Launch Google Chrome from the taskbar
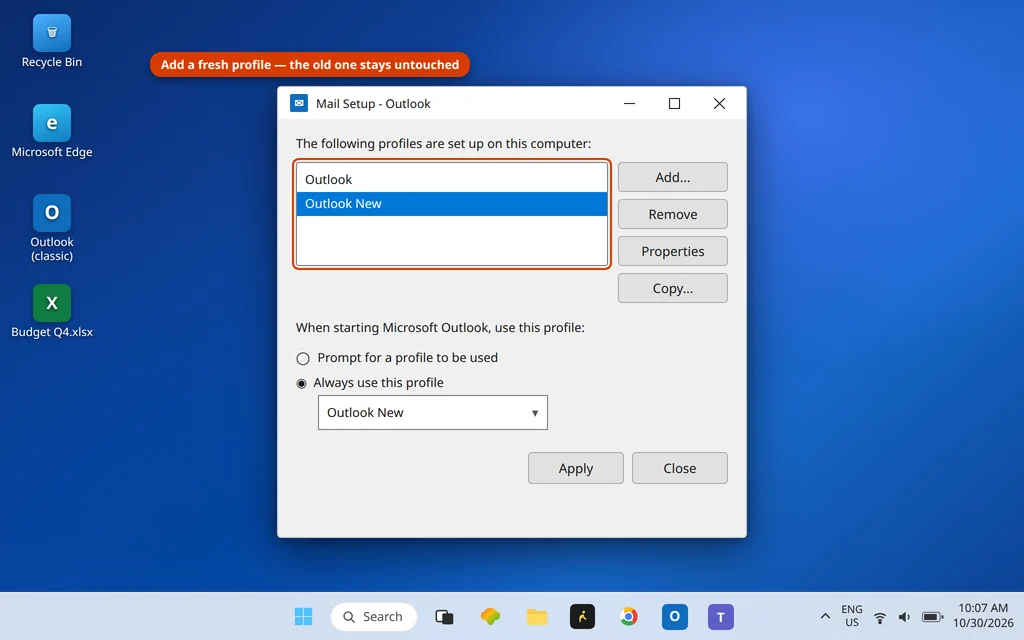This screenshot has width=1024, height=640. coord(629,616)
